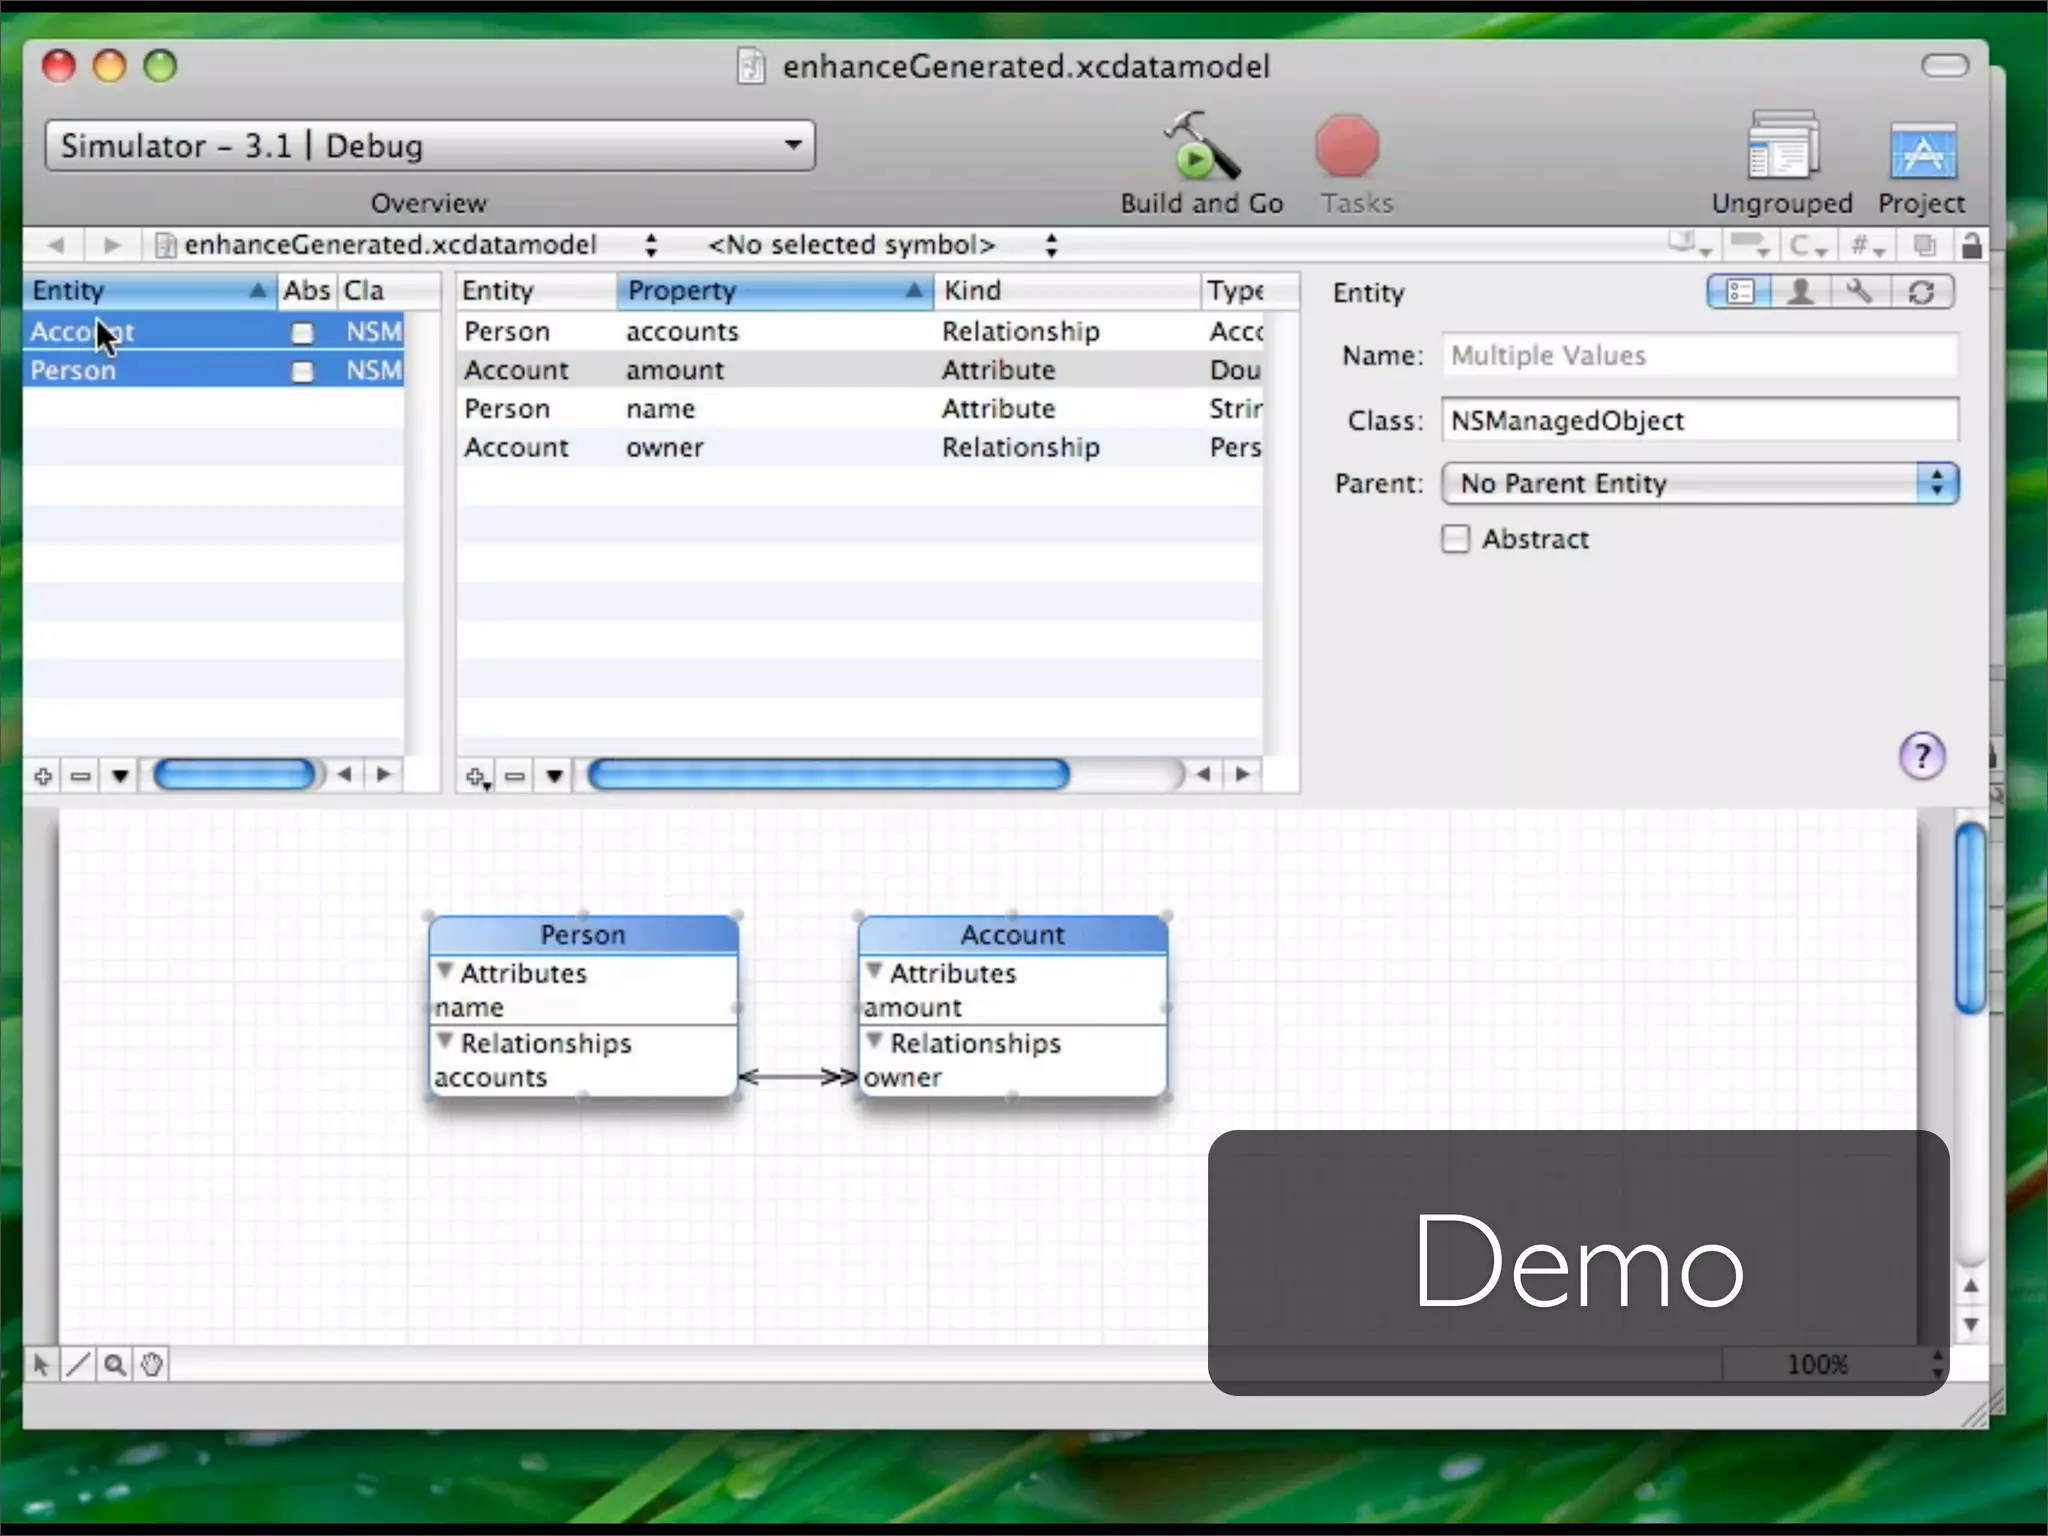Click the C class menu icon
The height and width of the screenshot is (1536, 2048).
pos(1808,245)
